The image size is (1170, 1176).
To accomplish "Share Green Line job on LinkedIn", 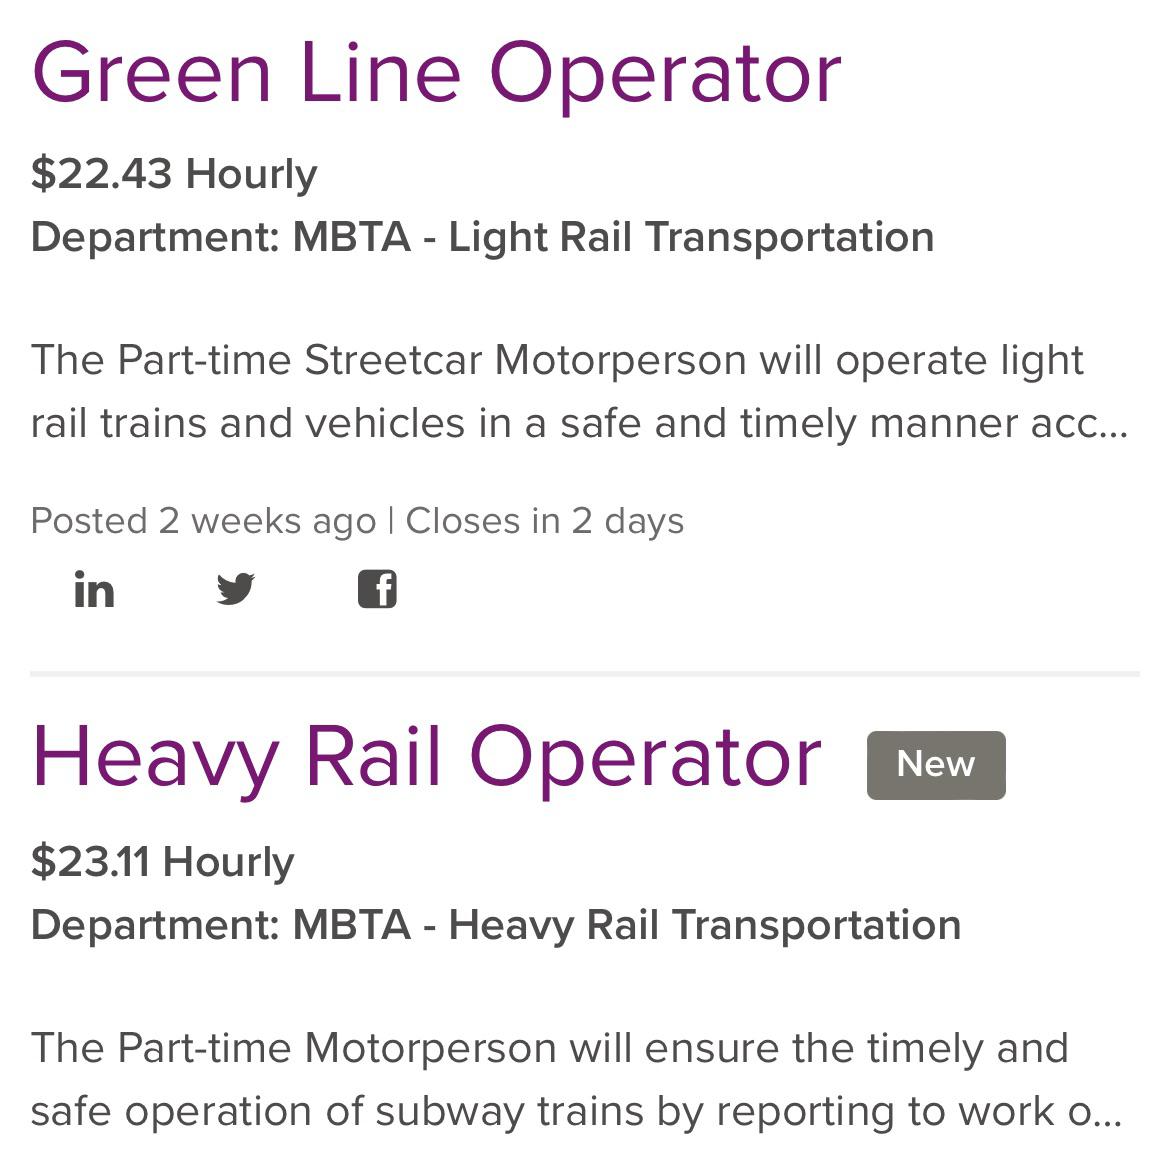I will (x=94, y=590).
